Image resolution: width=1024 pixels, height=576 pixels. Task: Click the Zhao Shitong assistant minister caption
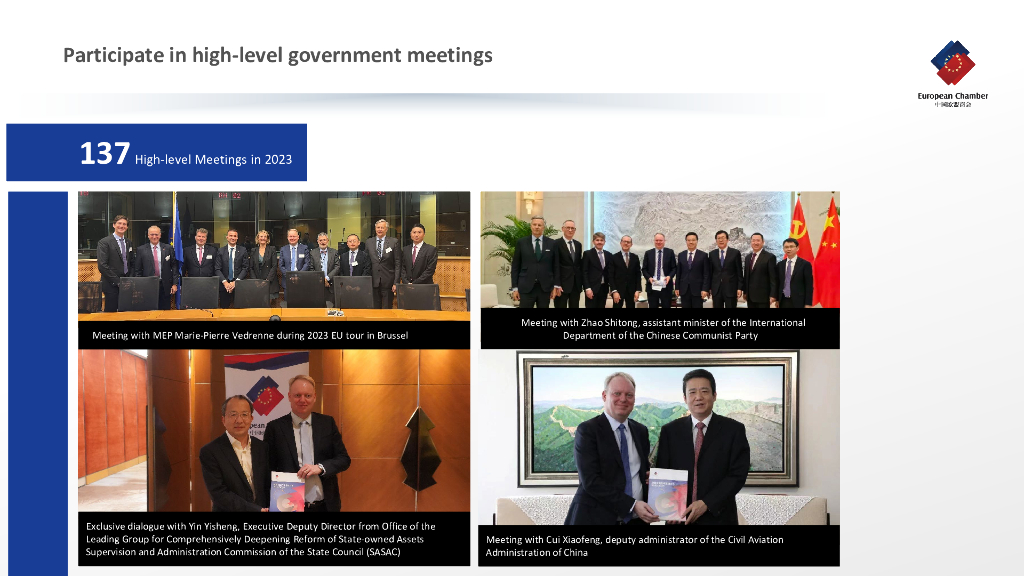[x=661, y=328]
